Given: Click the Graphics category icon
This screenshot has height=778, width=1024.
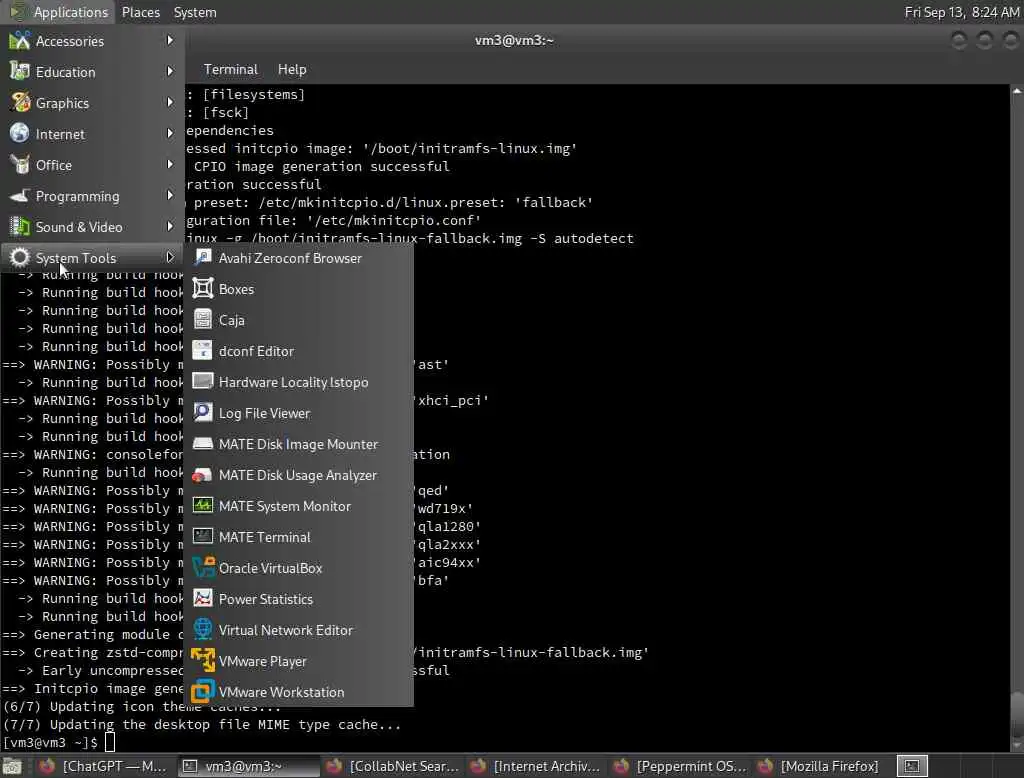Looking at the screenshot, I should click(x=20, y=103).
